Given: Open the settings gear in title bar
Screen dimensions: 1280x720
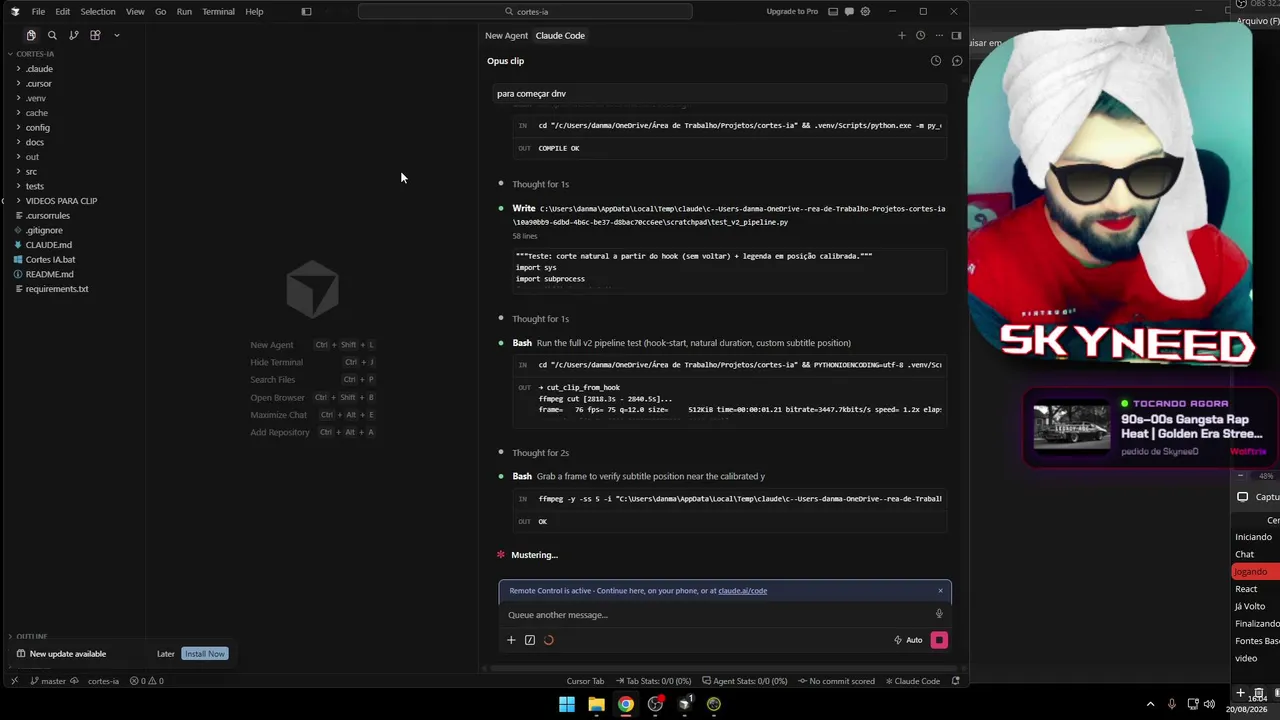Looking at the screenshot, I should (865, 12).
